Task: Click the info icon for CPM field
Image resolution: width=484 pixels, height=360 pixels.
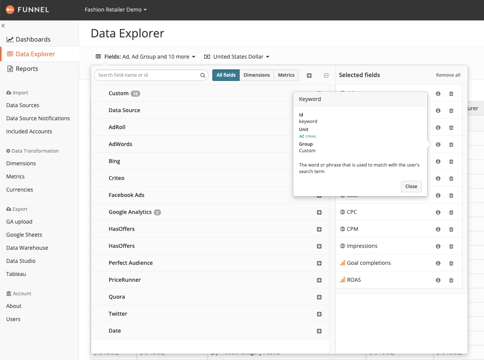Action: 438,229
